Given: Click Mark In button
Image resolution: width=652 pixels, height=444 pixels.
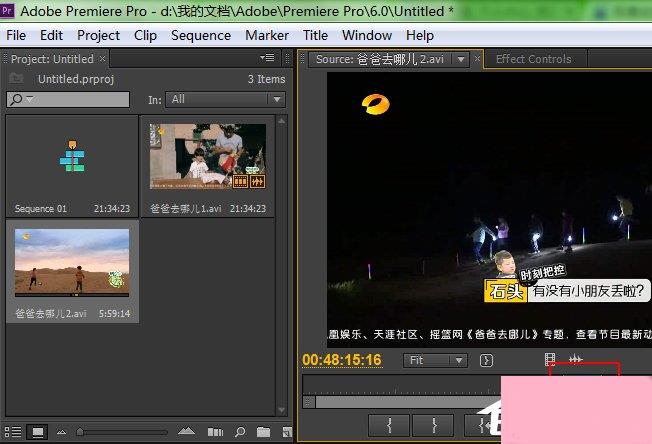Looking at the screenshot, I should pos(389,425).
